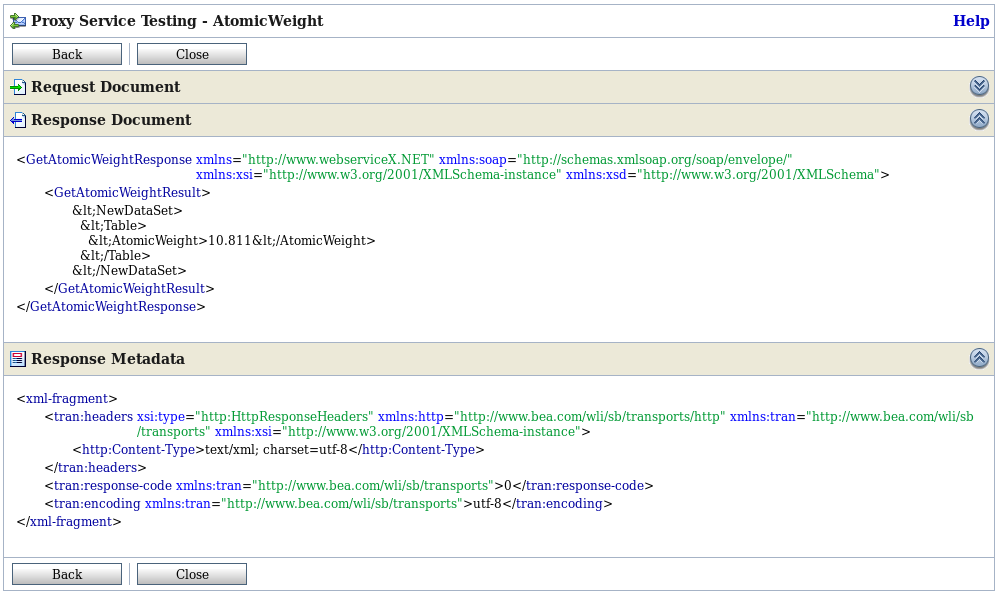Click the bottom Close button
The image size is (999, 597).
[x=192, y=574]
